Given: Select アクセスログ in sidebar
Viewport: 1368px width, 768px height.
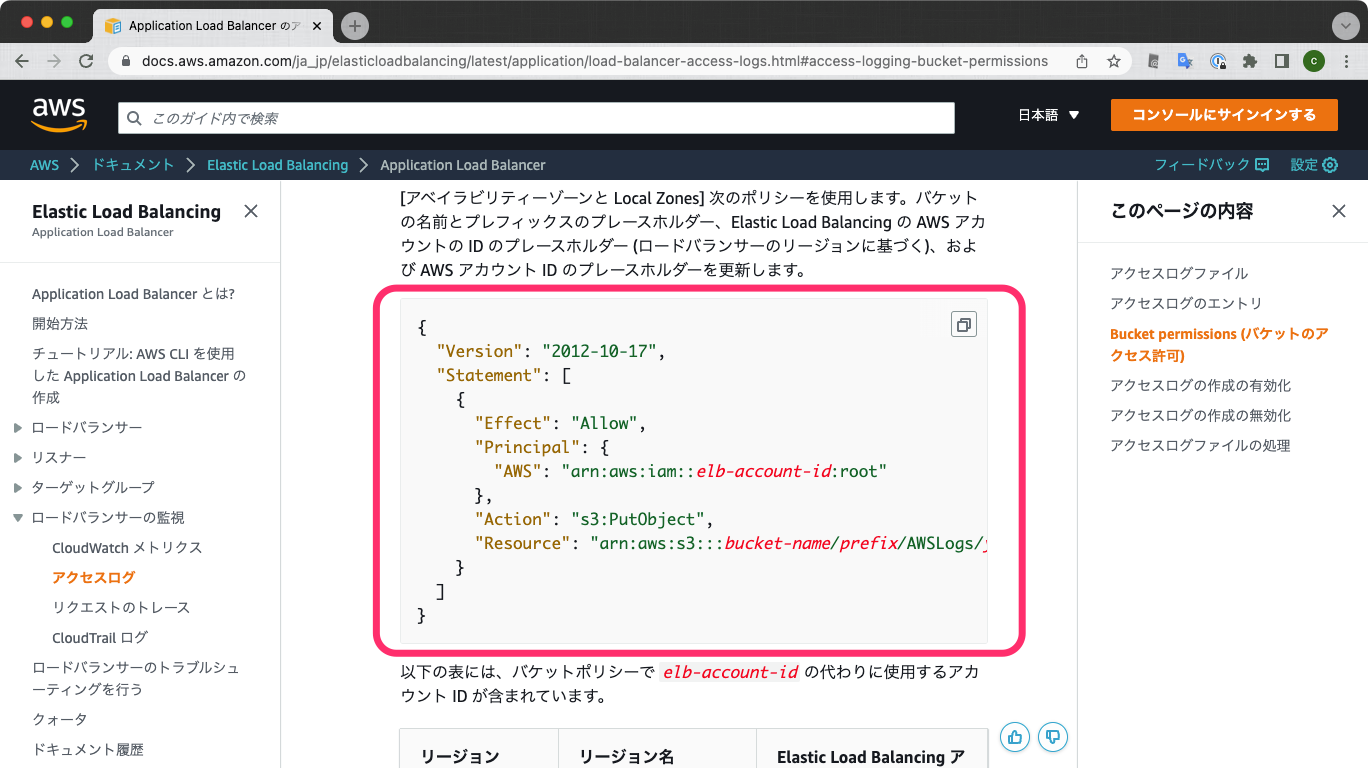Looking at the screenshot, I should click(93, 578).
